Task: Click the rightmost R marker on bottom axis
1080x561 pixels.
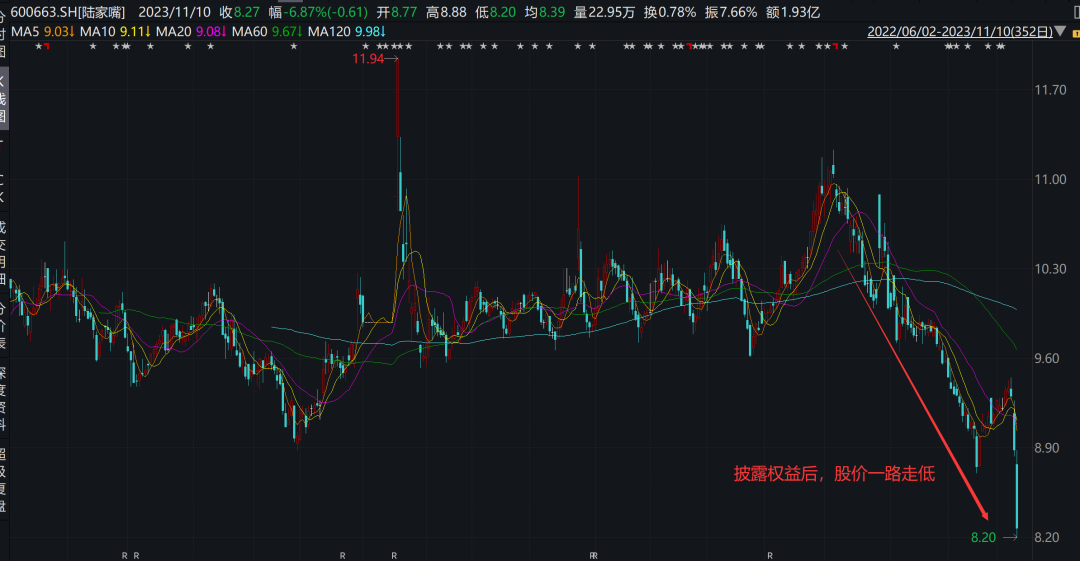Action: pyautogui.click(x=770, y=554)
